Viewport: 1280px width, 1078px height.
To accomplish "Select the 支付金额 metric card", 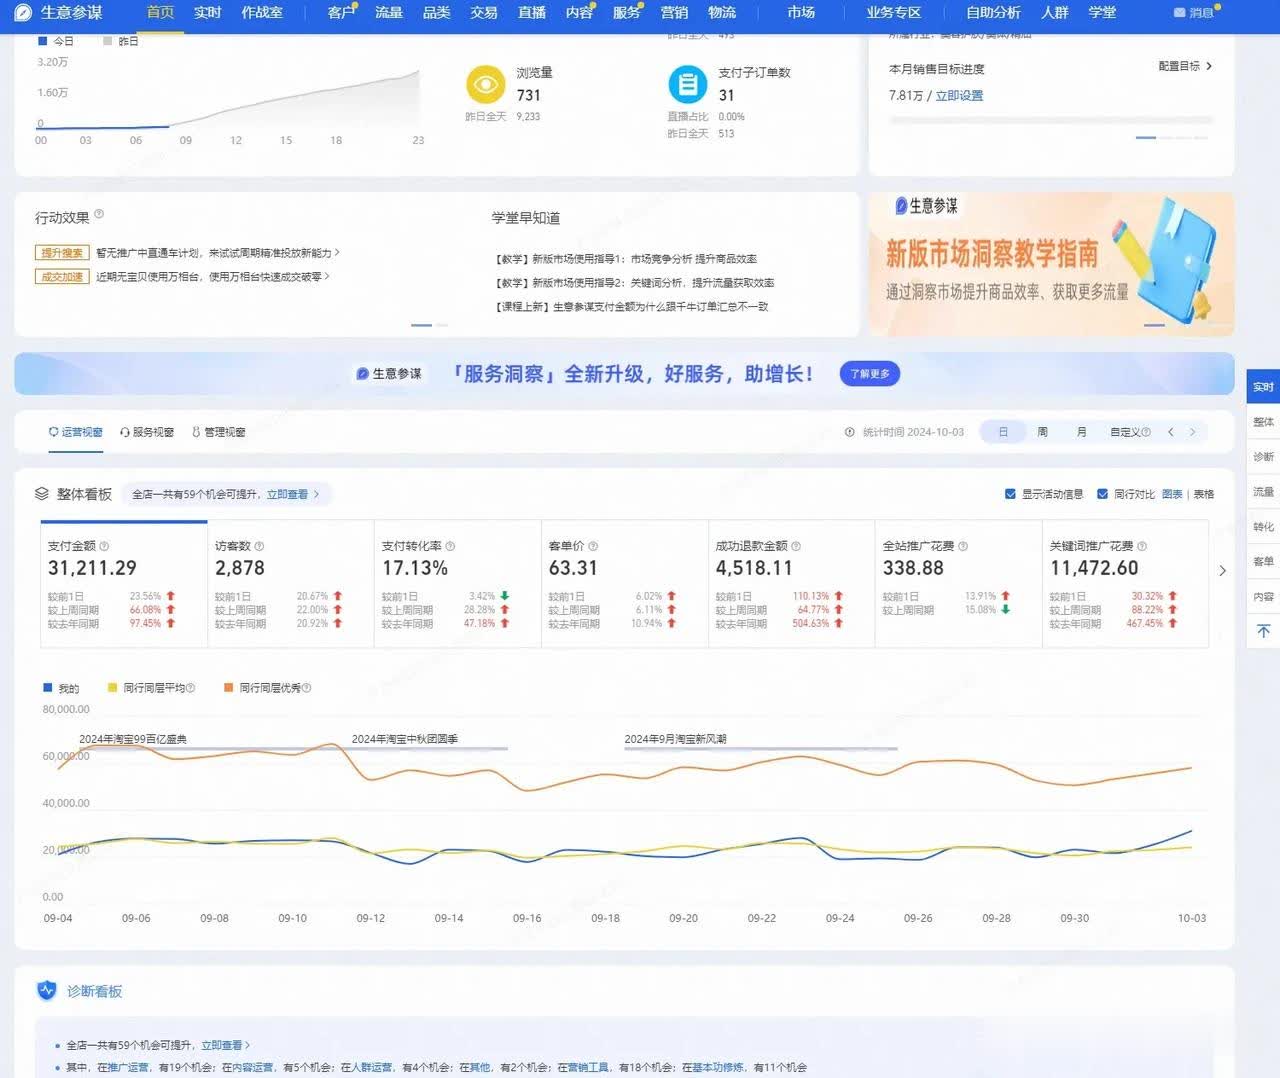I will (123, 584).
